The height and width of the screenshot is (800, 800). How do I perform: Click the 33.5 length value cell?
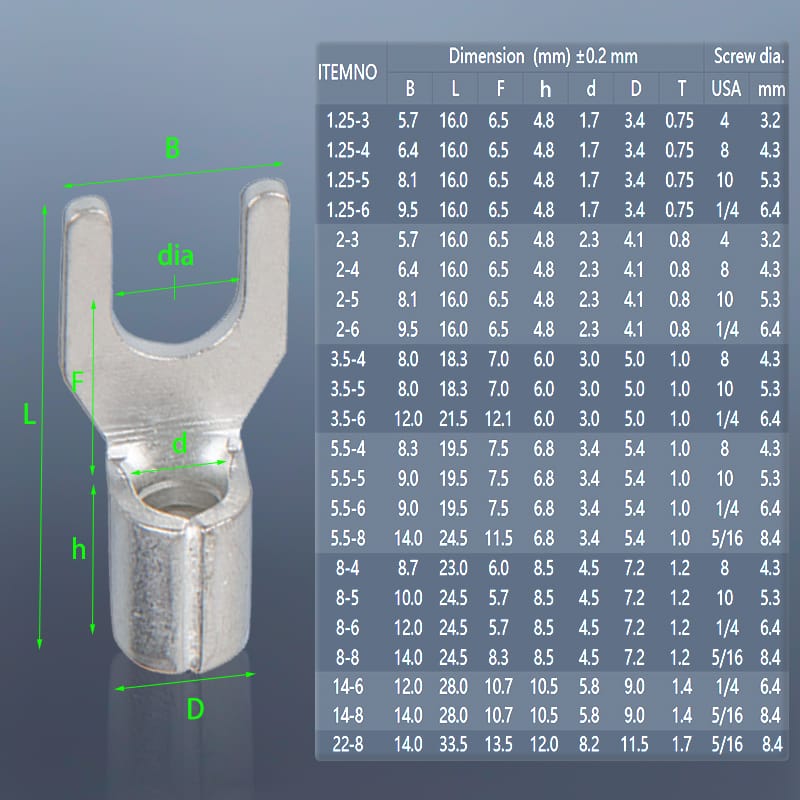tap(454, 744)
